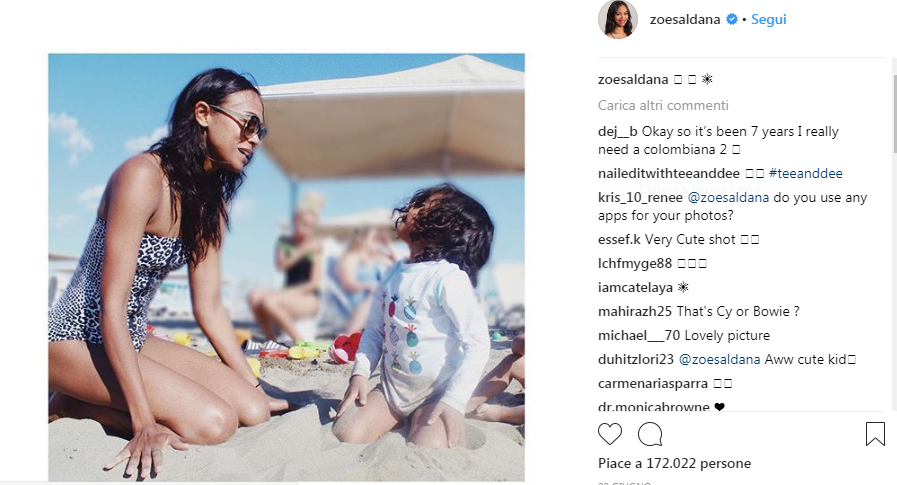
Task: Click the verified badge next to zoesaldana
Action: (x=731, y=19)
